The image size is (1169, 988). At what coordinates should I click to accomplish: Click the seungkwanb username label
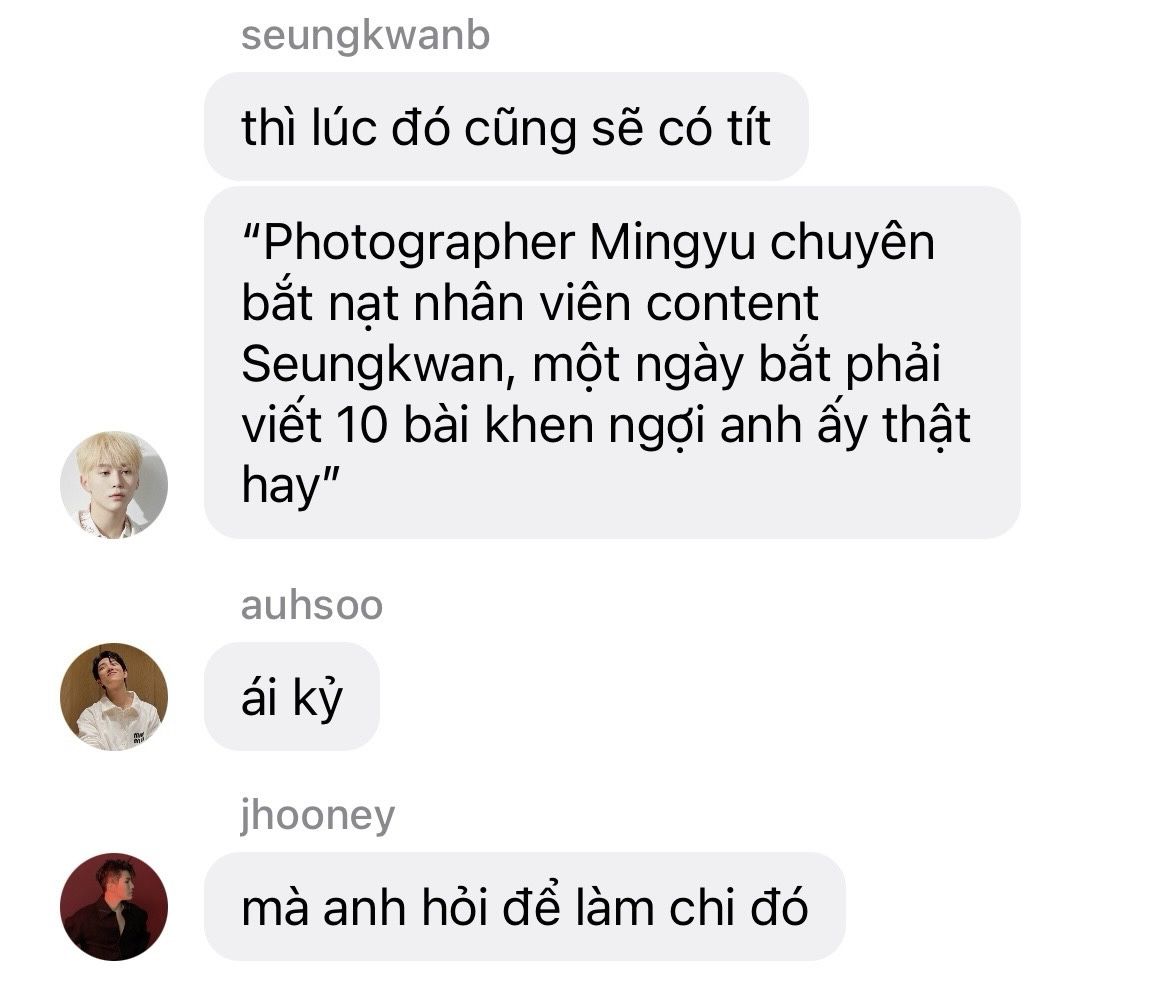365,36
